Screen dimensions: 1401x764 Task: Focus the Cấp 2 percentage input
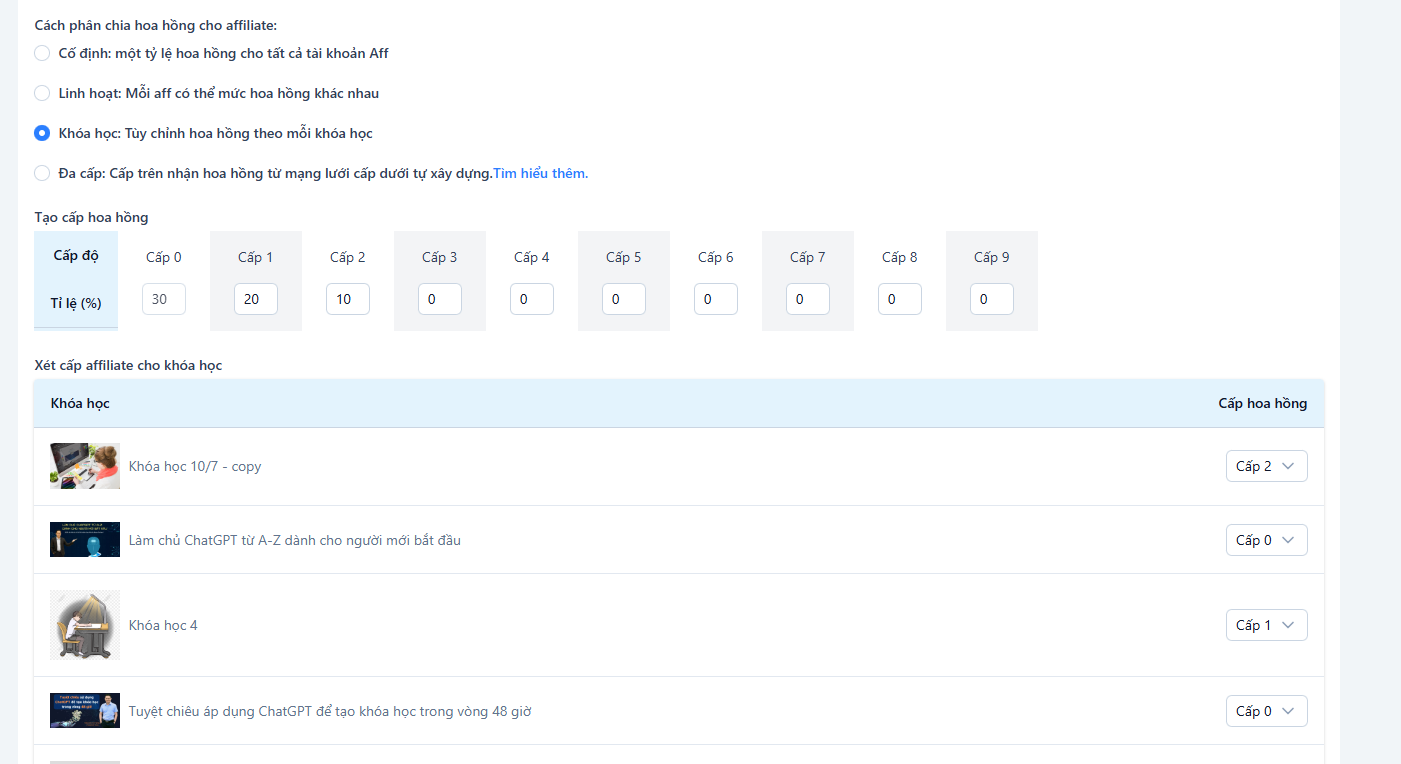pos(348,299)
